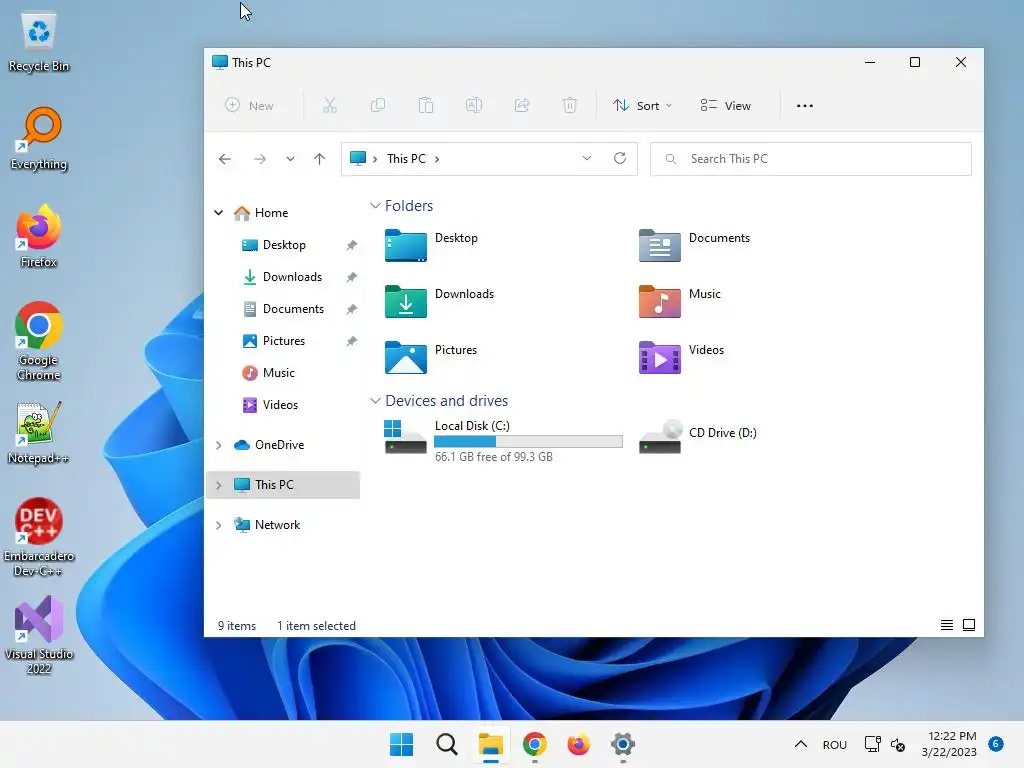
Task: Select Google Chrome desktop shortcut
Action: pos(39,342)
